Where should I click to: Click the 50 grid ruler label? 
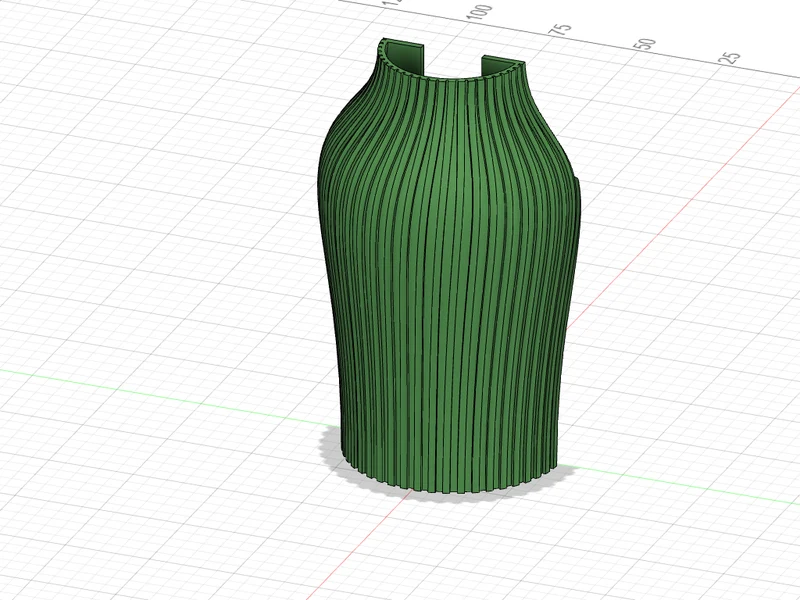(x=646, y=44)
